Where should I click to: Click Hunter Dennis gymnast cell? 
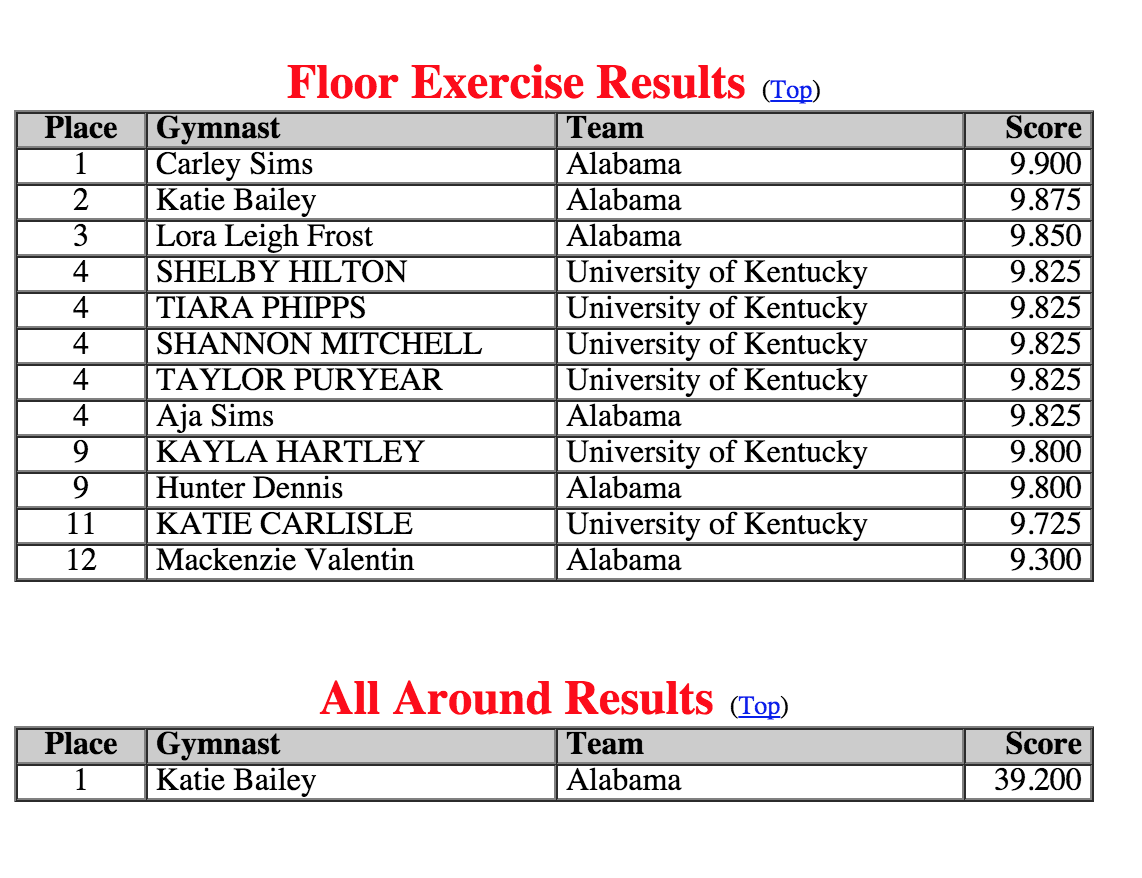point(250,489)
